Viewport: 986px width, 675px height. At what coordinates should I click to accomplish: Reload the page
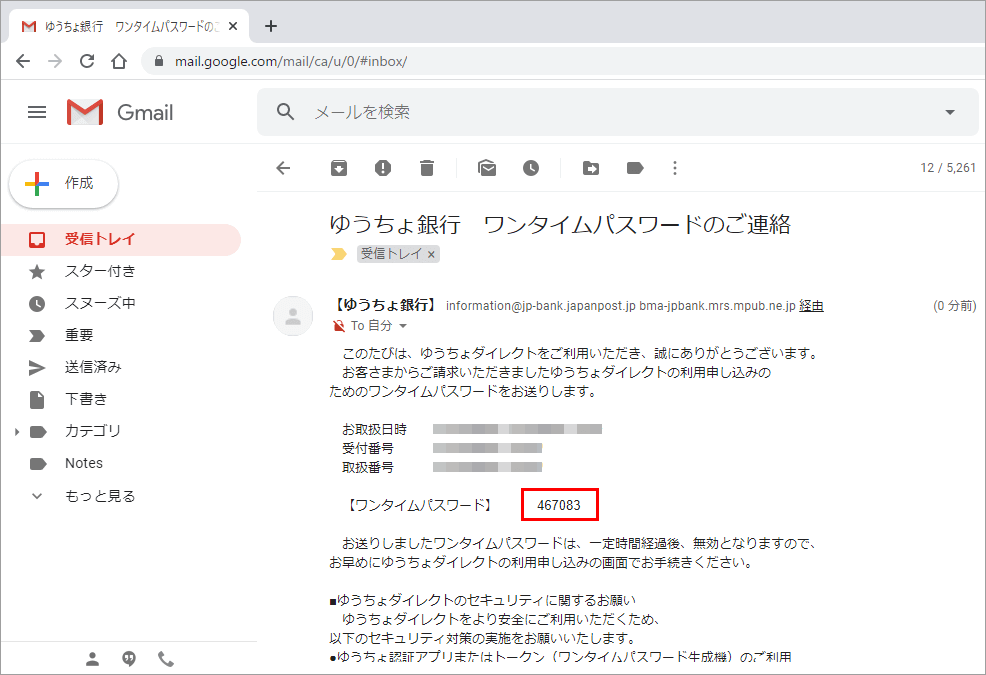click(x=87, y=61)
